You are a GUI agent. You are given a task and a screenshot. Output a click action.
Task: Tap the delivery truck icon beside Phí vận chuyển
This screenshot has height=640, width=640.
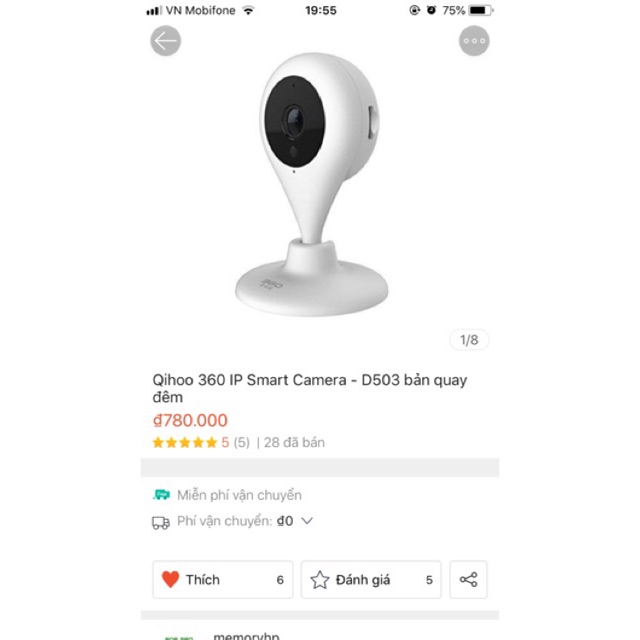(161, 522)
